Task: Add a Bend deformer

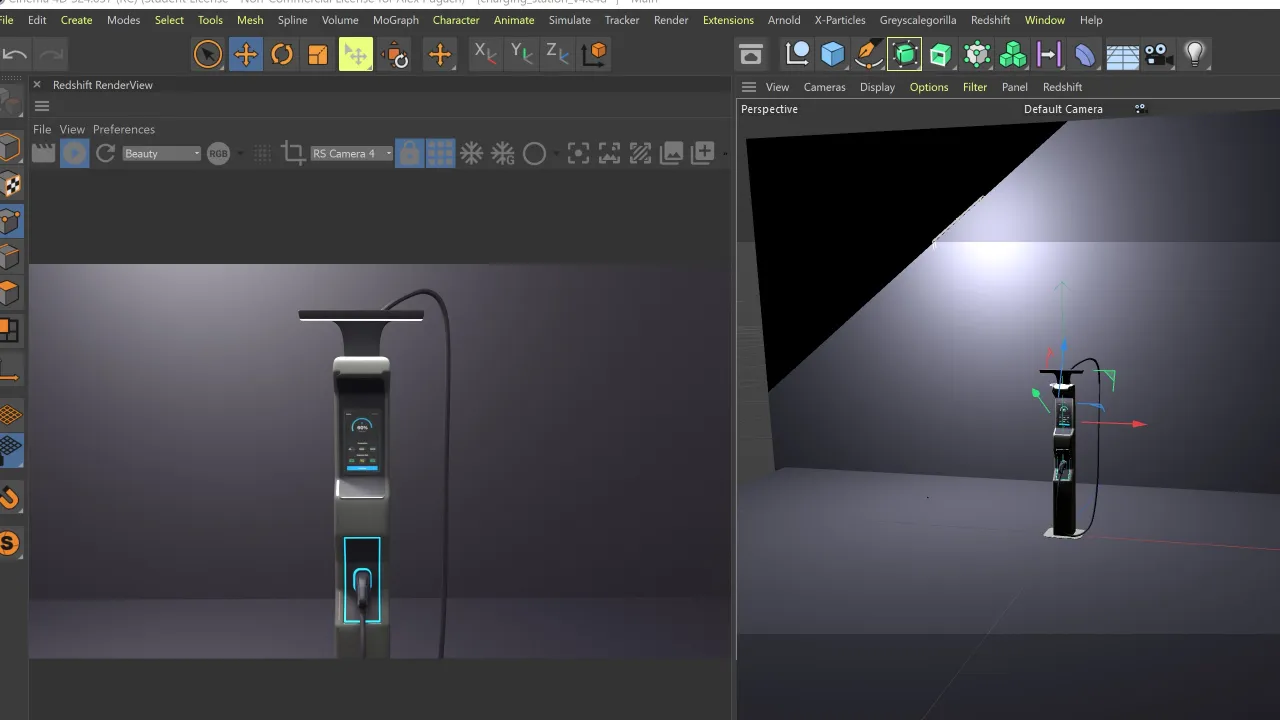Action: (x=1085, y=54)
